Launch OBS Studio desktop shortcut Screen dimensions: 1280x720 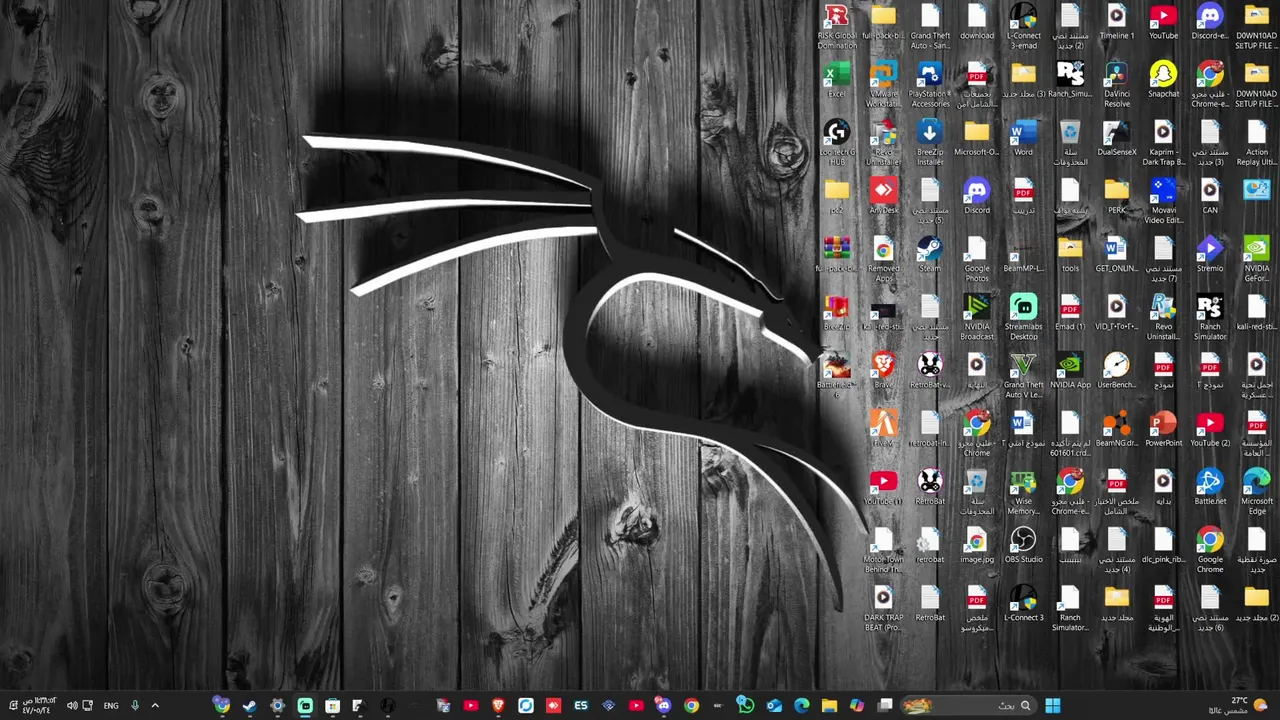pos(1023,545)
